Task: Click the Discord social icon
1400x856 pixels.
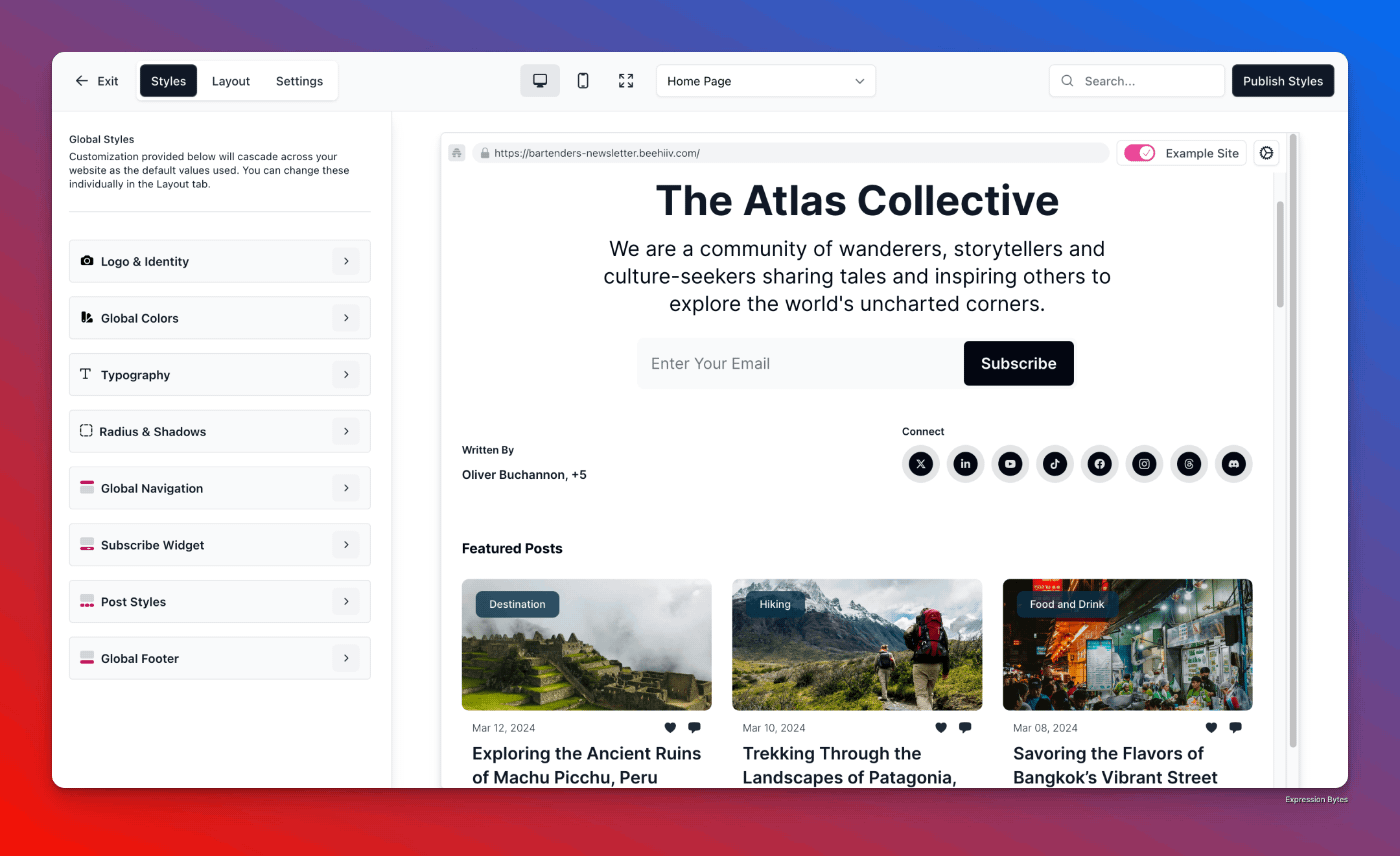Action: point(1234,463)
